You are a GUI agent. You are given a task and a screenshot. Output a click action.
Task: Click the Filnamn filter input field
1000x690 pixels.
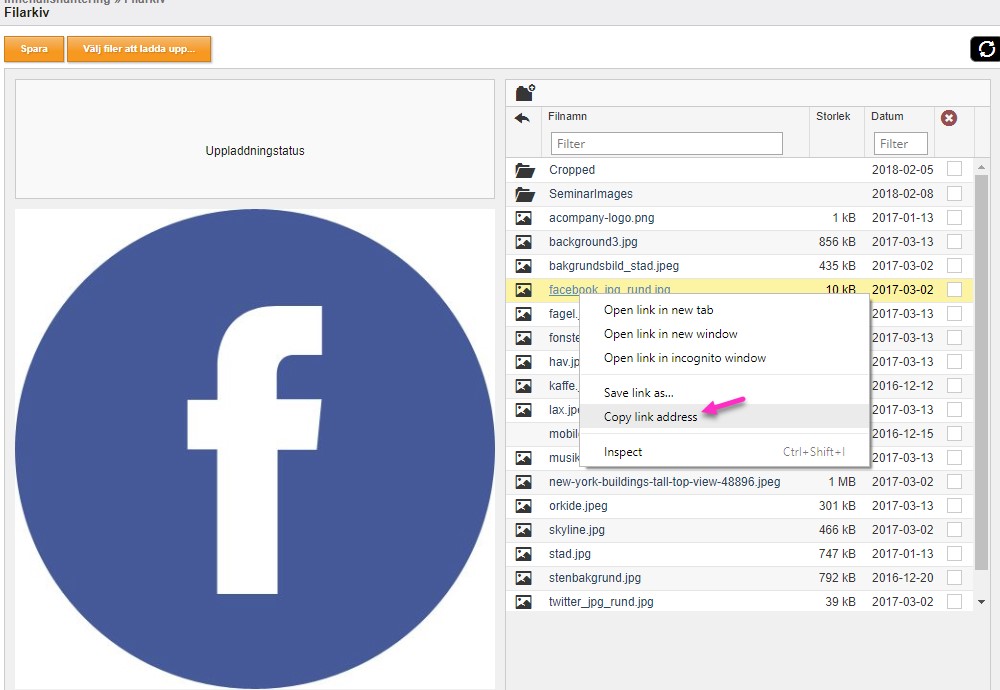[666, 143]
